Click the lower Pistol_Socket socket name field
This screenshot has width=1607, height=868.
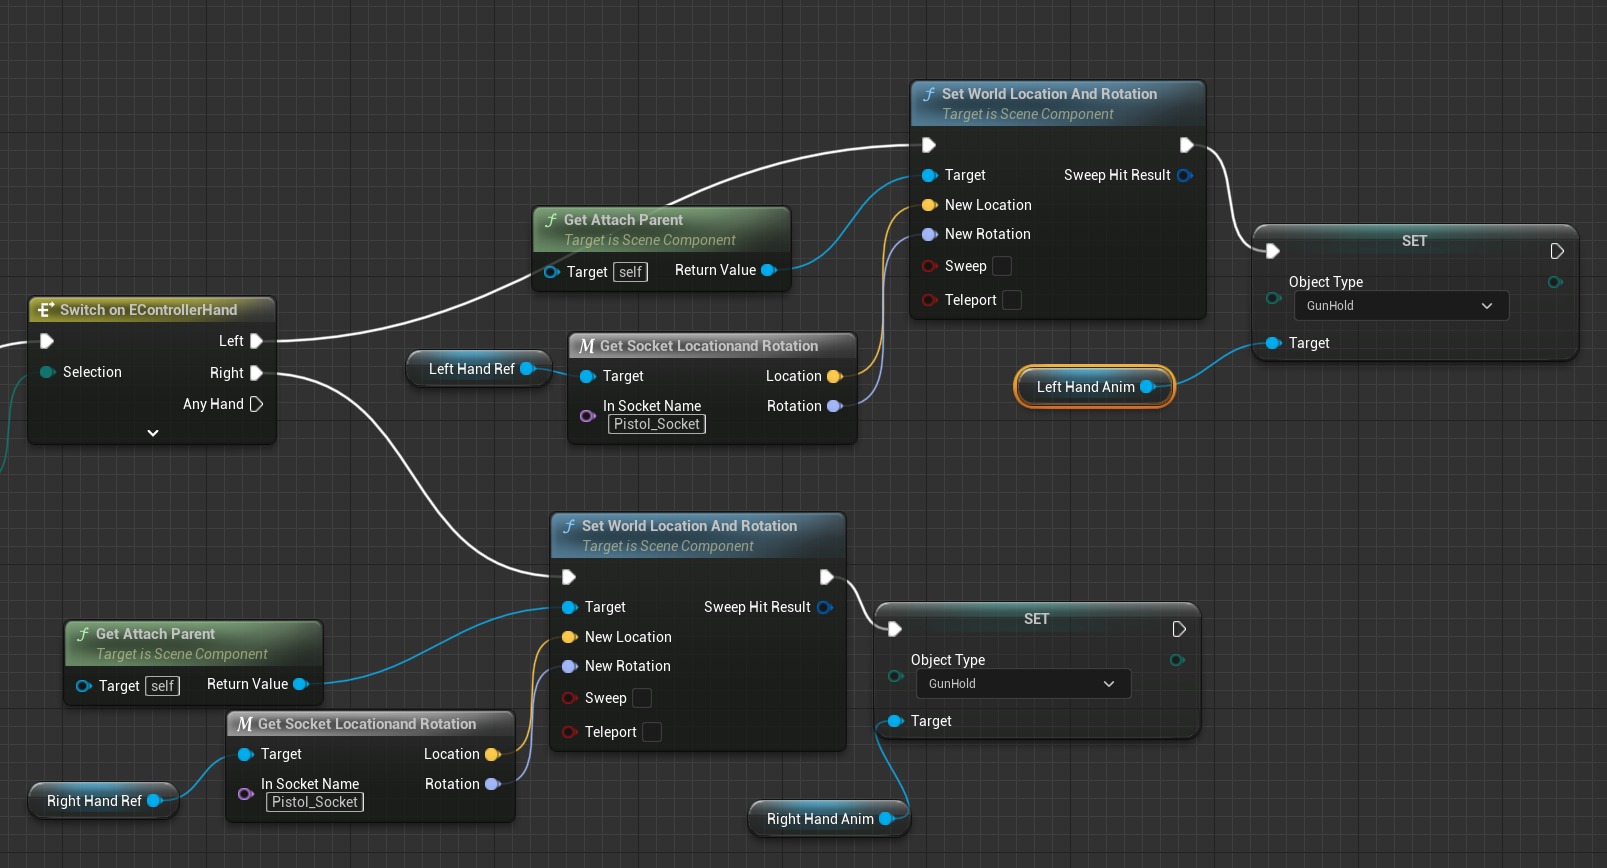click(314, 802)
